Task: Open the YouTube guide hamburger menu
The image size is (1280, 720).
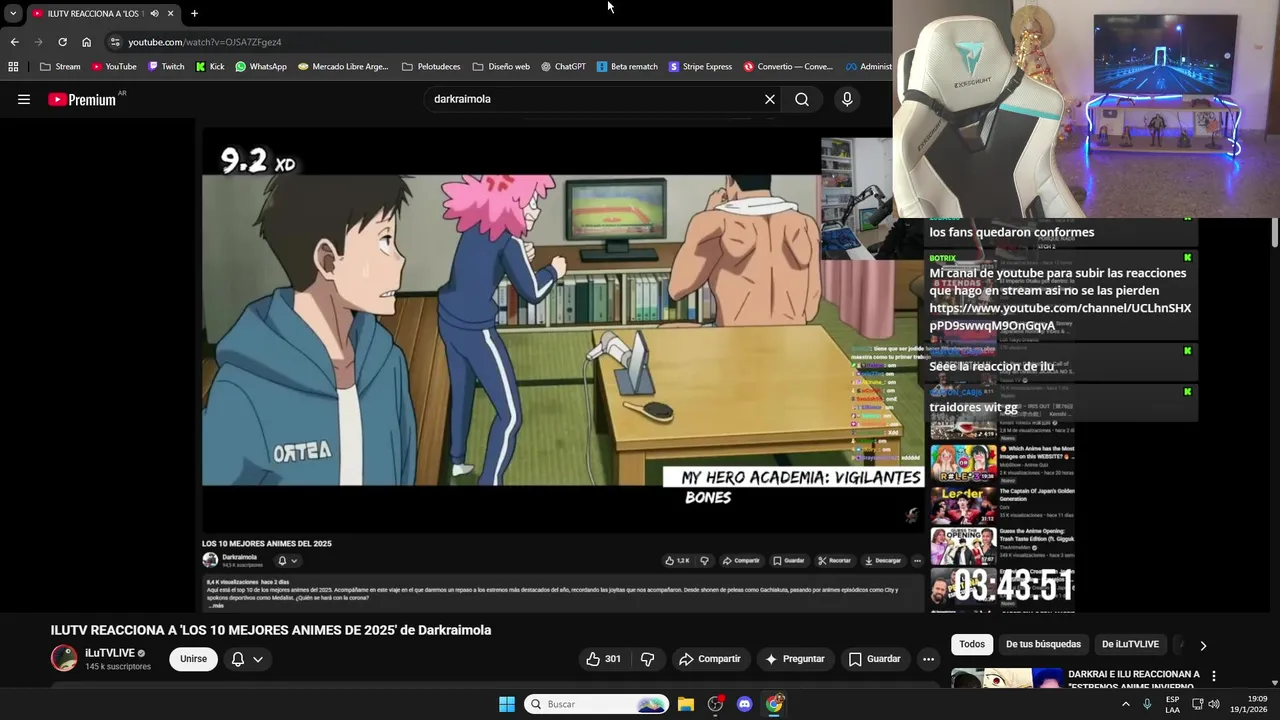Action: 24,99
